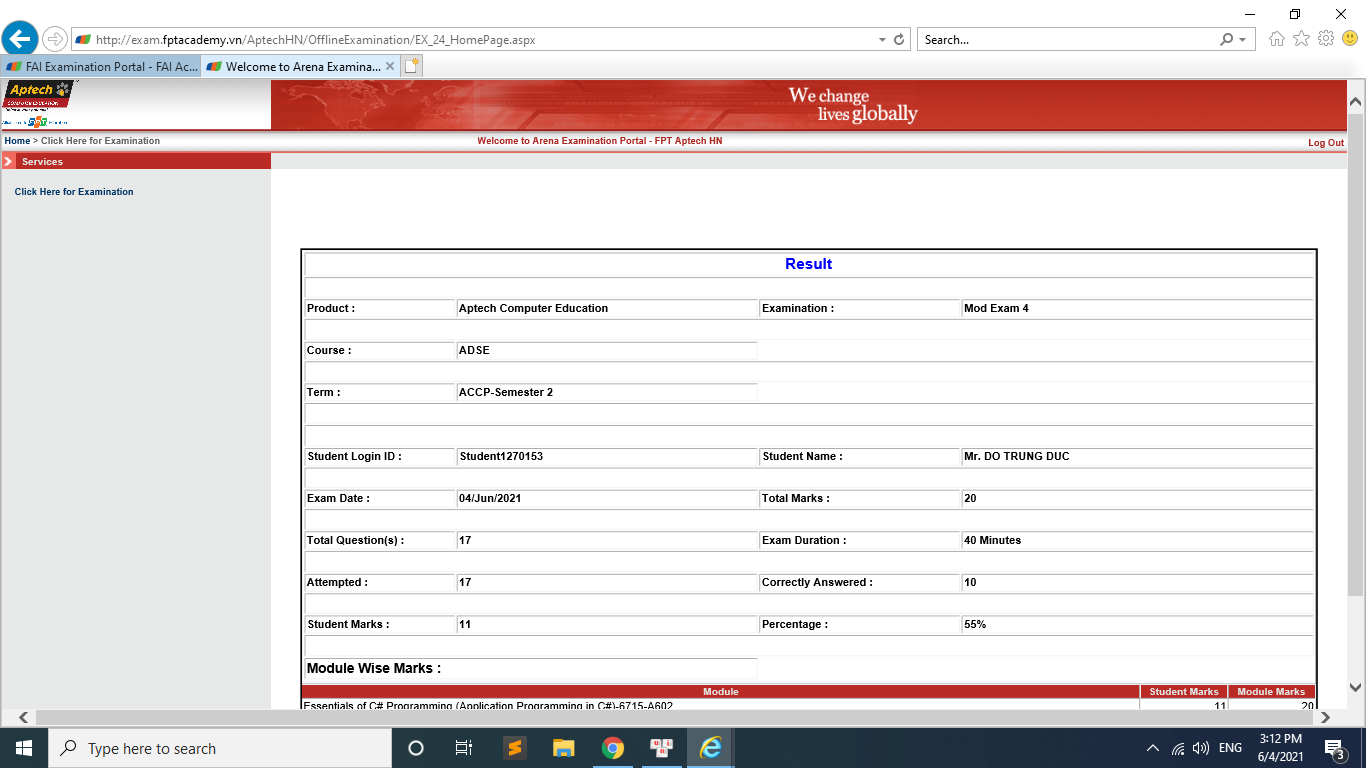Open Favorites with the star icon
The height and width of the screenshot is (768, 1366).
(x=1301, y=39)
